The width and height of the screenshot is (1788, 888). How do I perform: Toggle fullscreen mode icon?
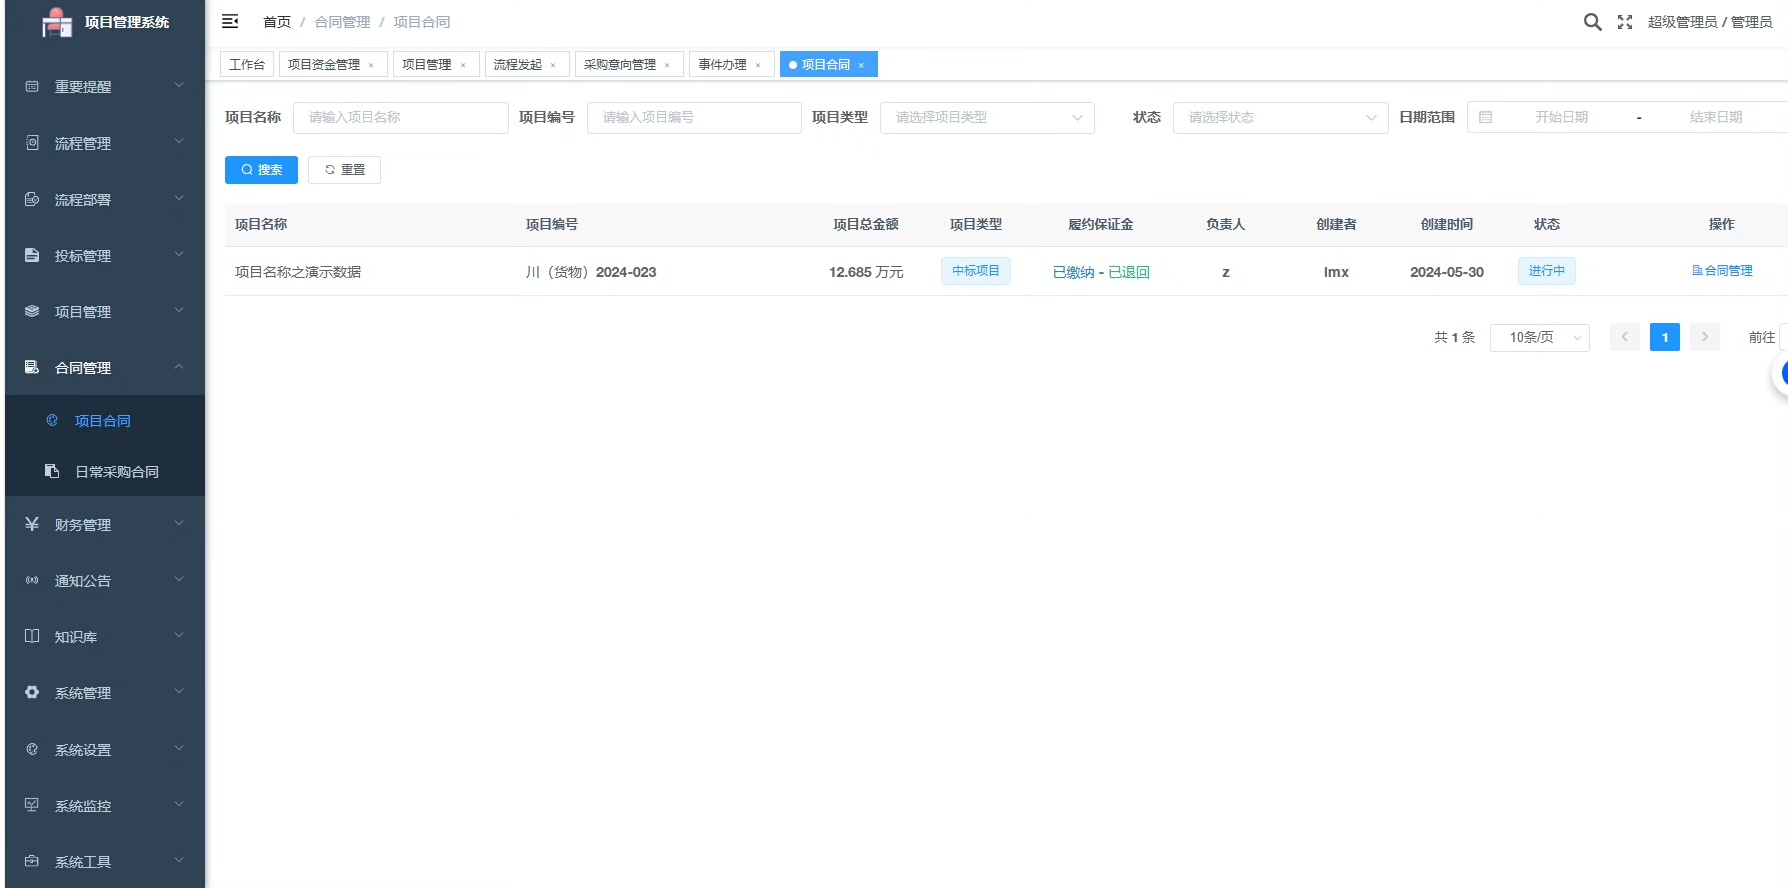click(x=1625, y=22)
